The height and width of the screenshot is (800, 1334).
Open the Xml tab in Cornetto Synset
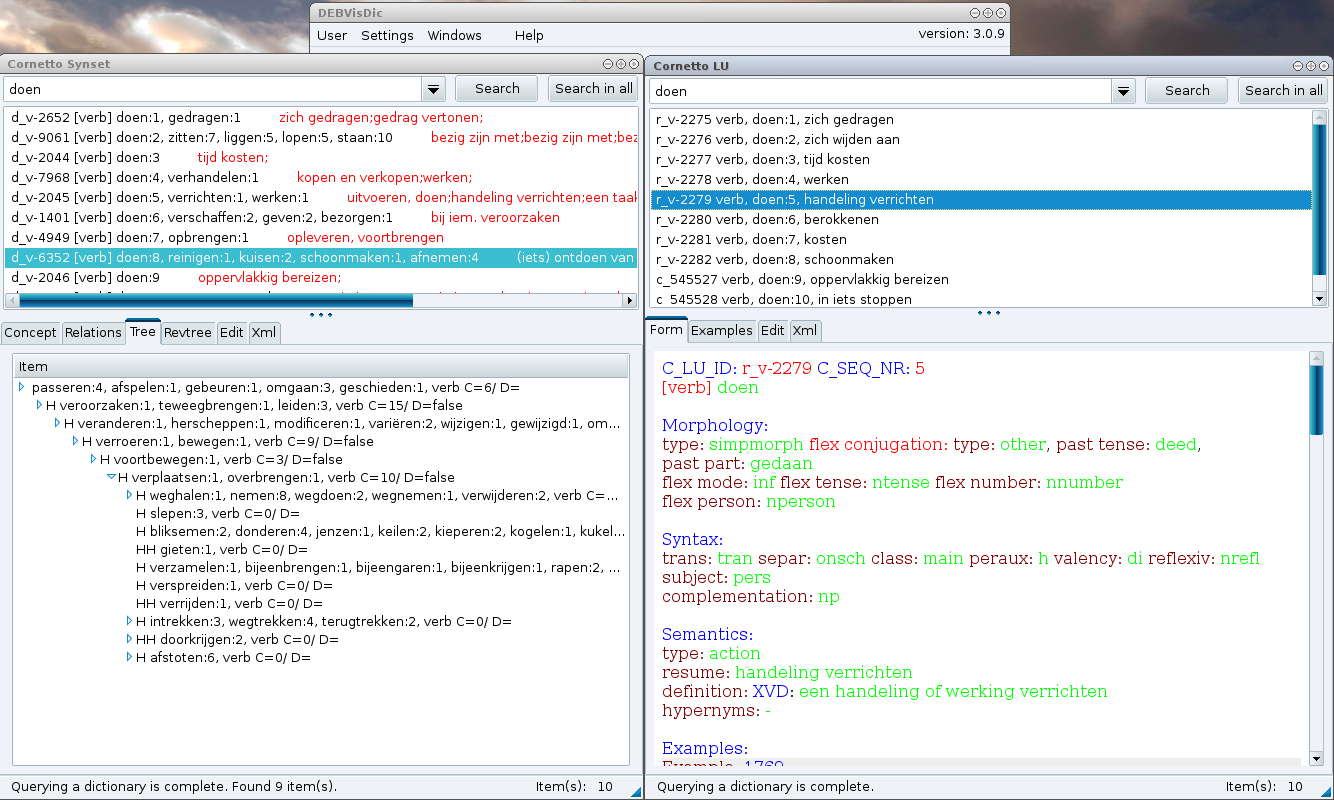tap(264, 332)
